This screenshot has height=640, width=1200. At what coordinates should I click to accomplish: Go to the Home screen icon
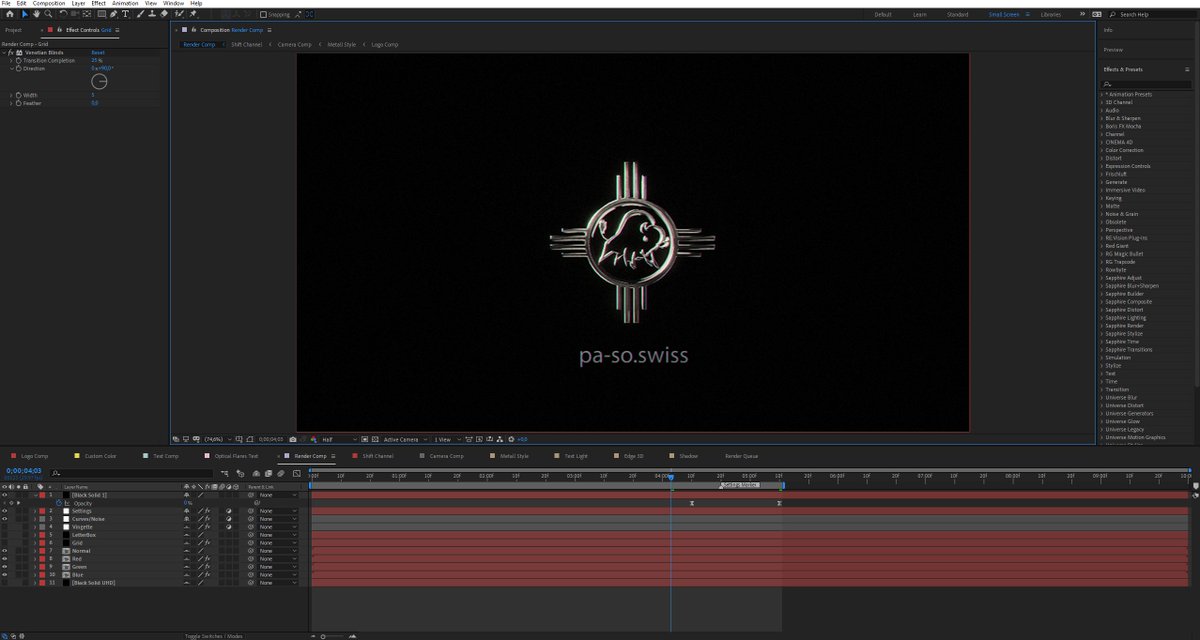[10, 14]
